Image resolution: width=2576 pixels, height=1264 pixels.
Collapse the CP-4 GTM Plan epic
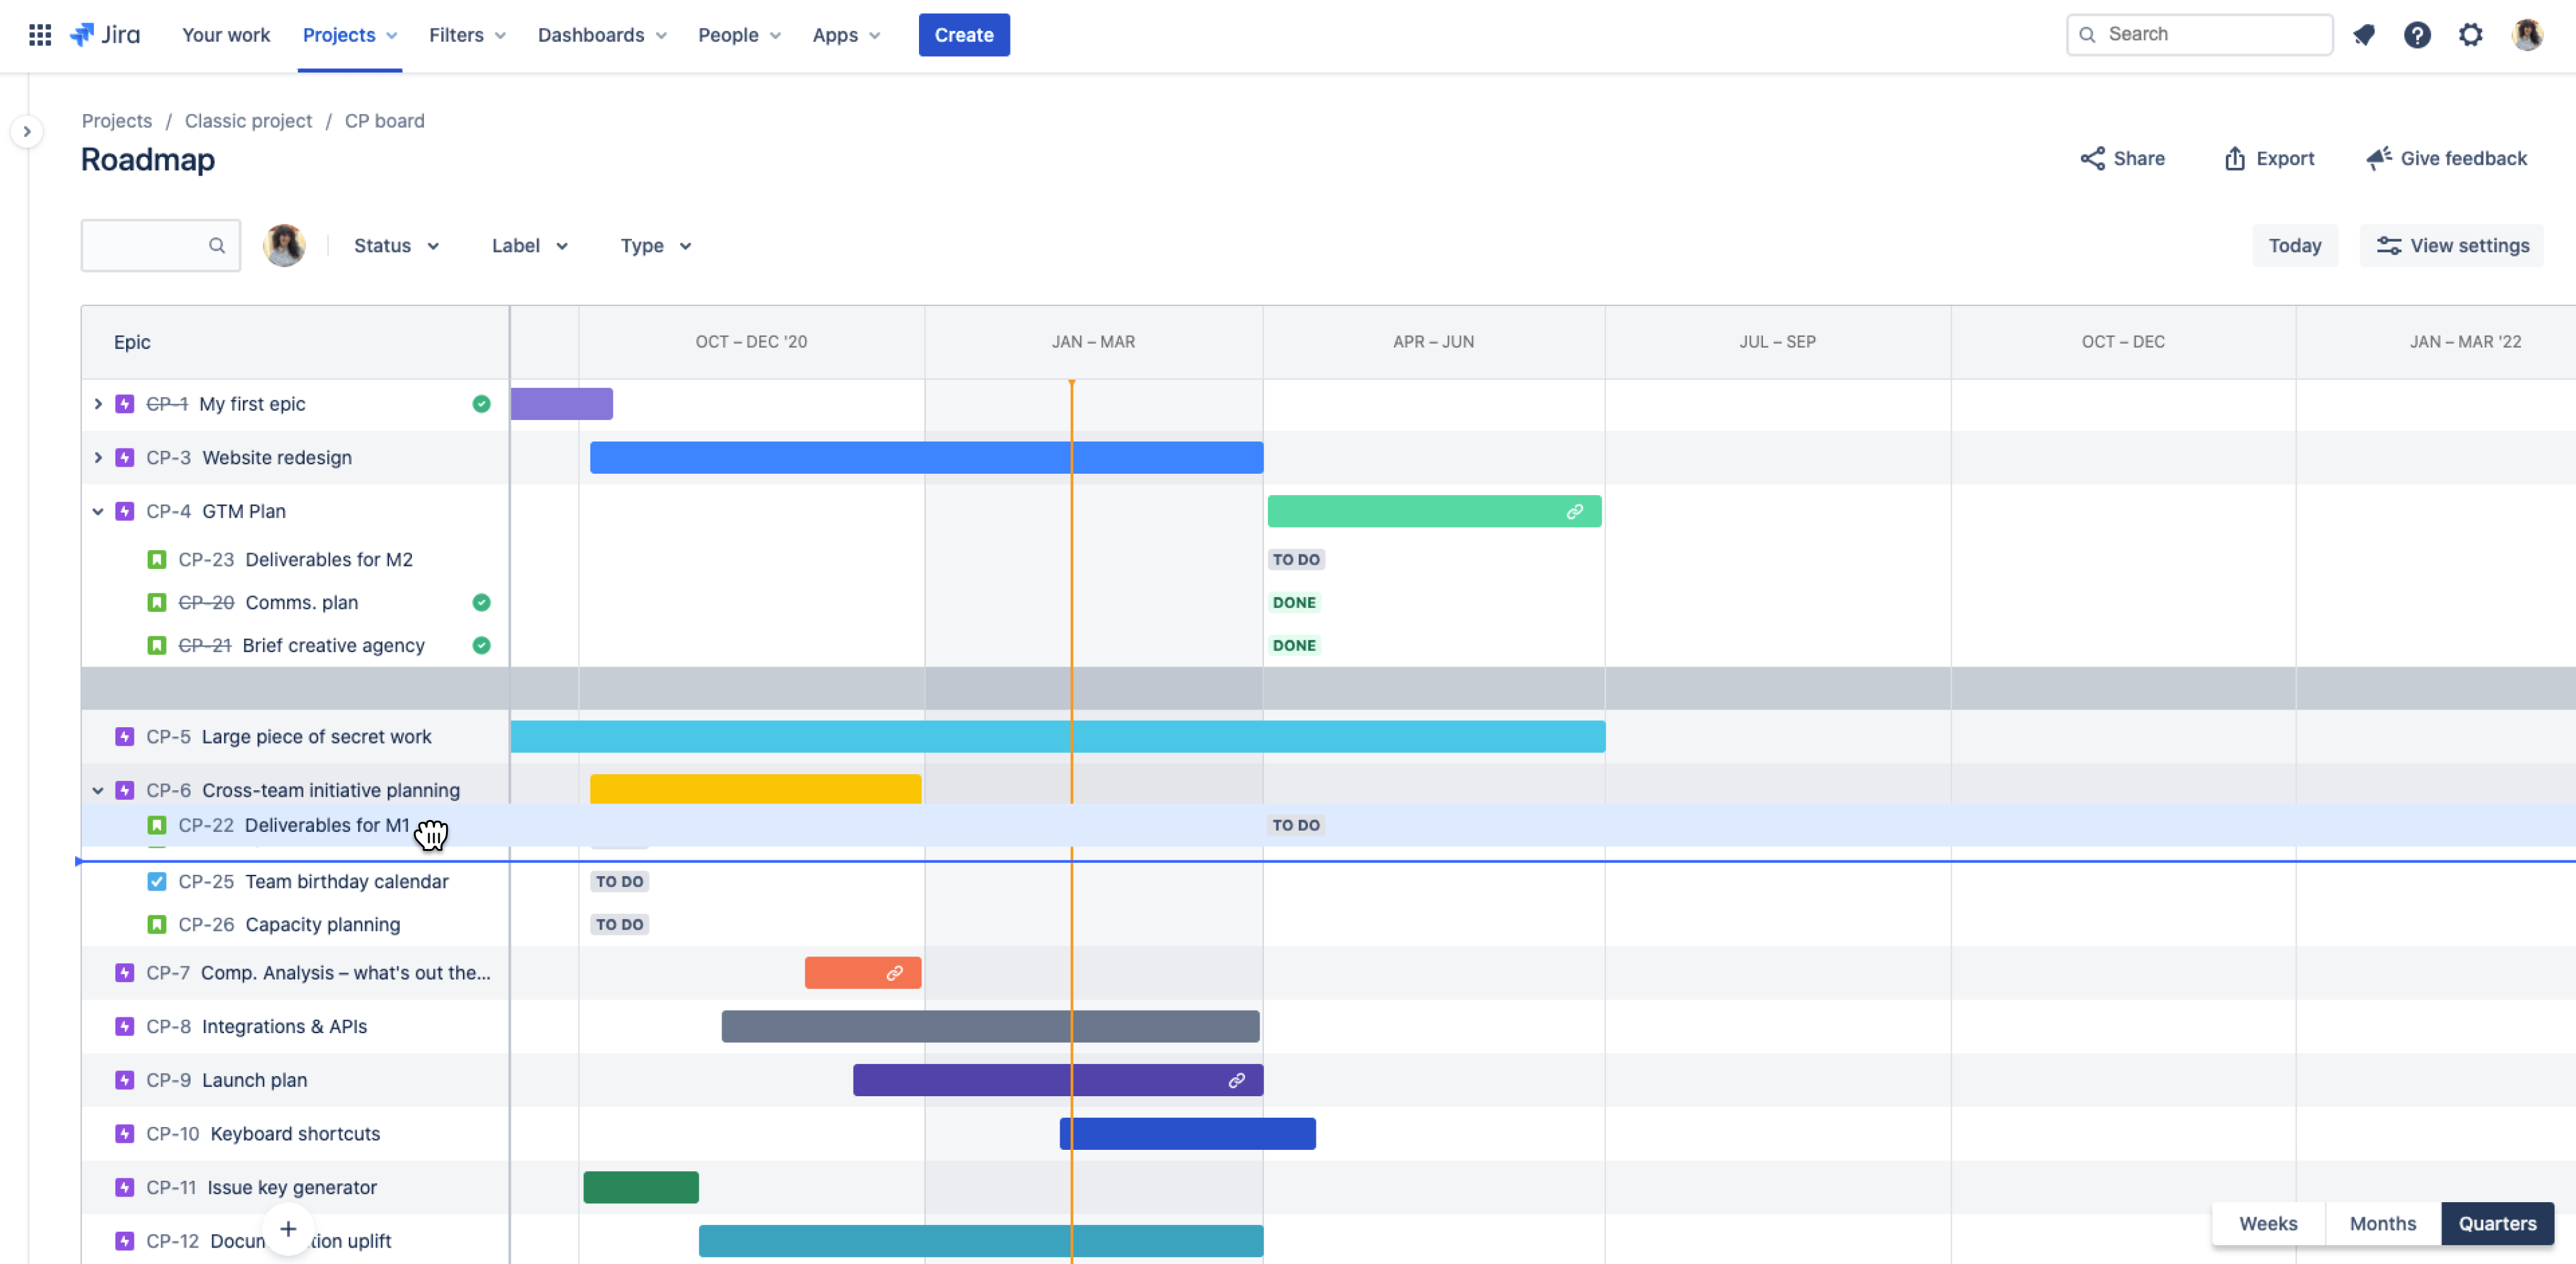pos(97,511)
